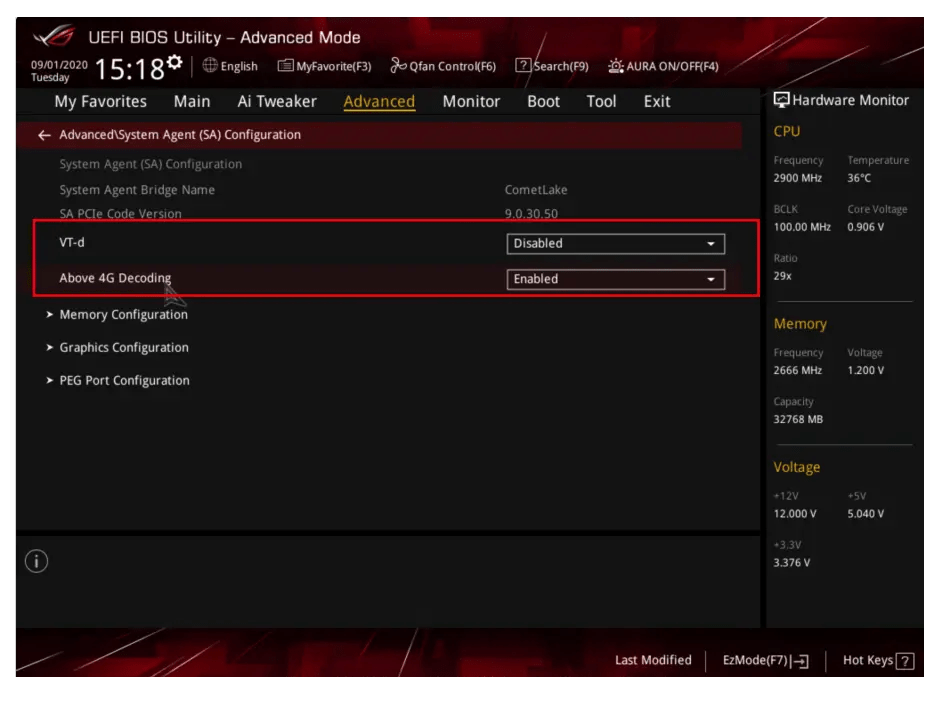Expand Graphics Configuration submenu
This screenshot has width=942, height=716.
pos(123,347)
